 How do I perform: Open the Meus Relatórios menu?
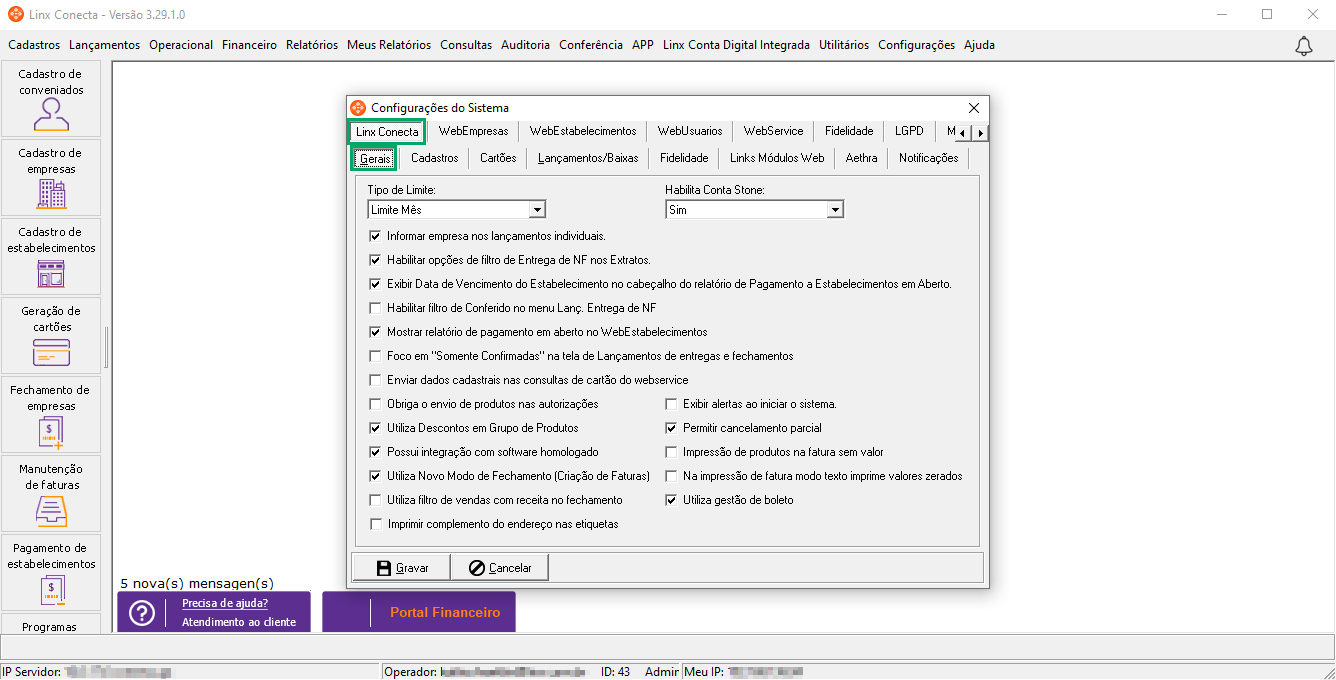tap(389, 45)
